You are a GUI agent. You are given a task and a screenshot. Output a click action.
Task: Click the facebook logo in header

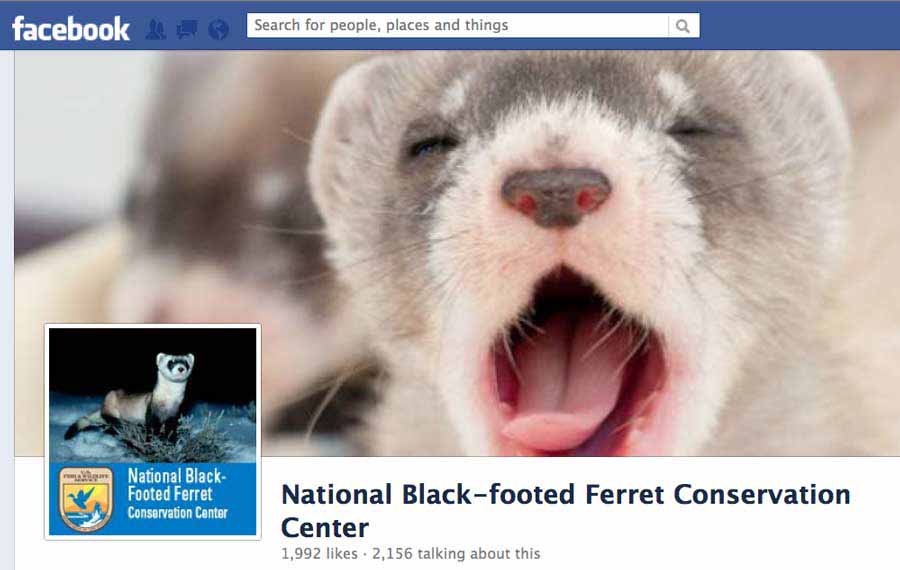click(71, 28)
